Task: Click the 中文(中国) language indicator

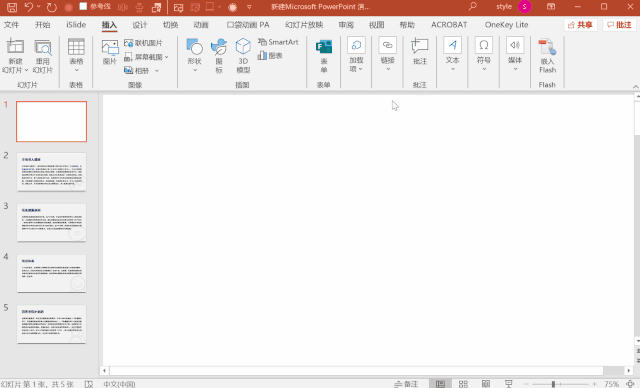Action: pos(119,384)
